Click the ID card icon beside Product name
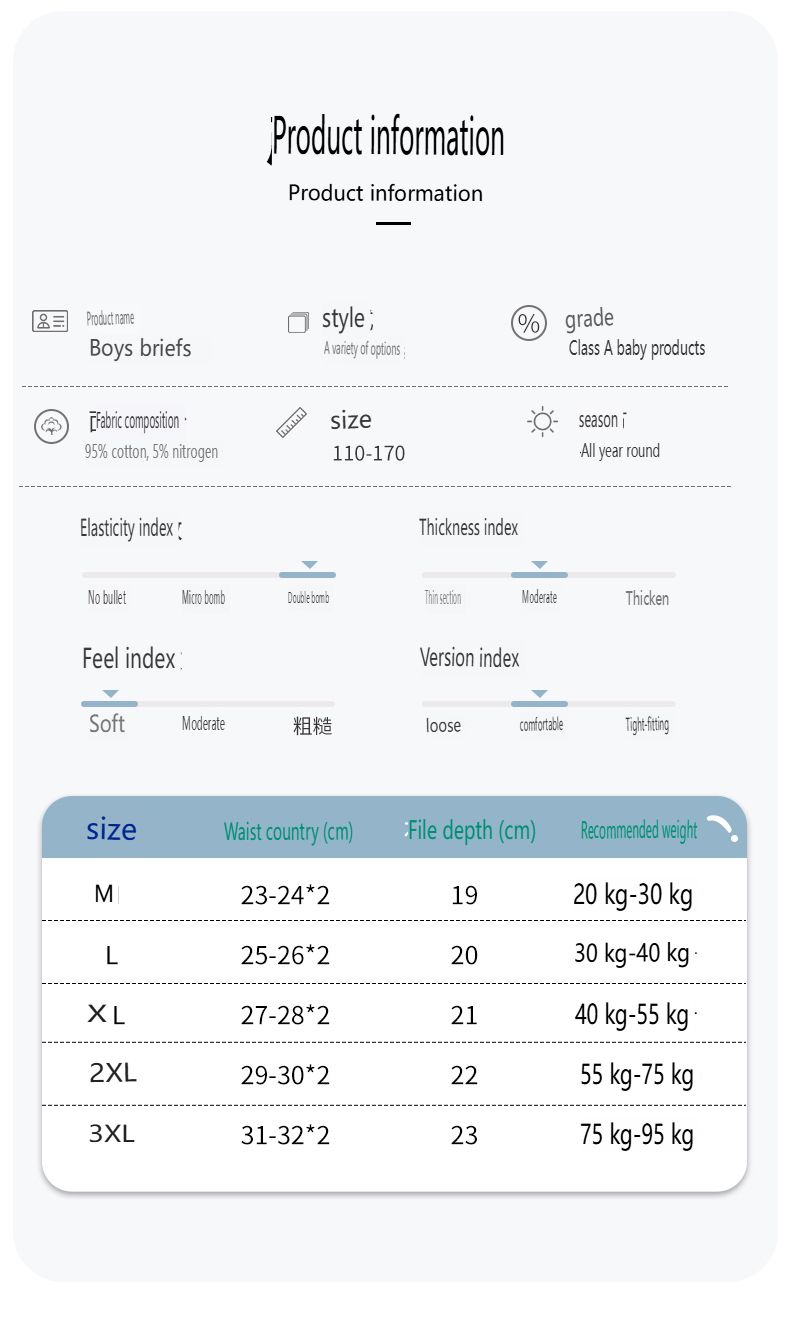790x1329 pixels. coord(50,321)
